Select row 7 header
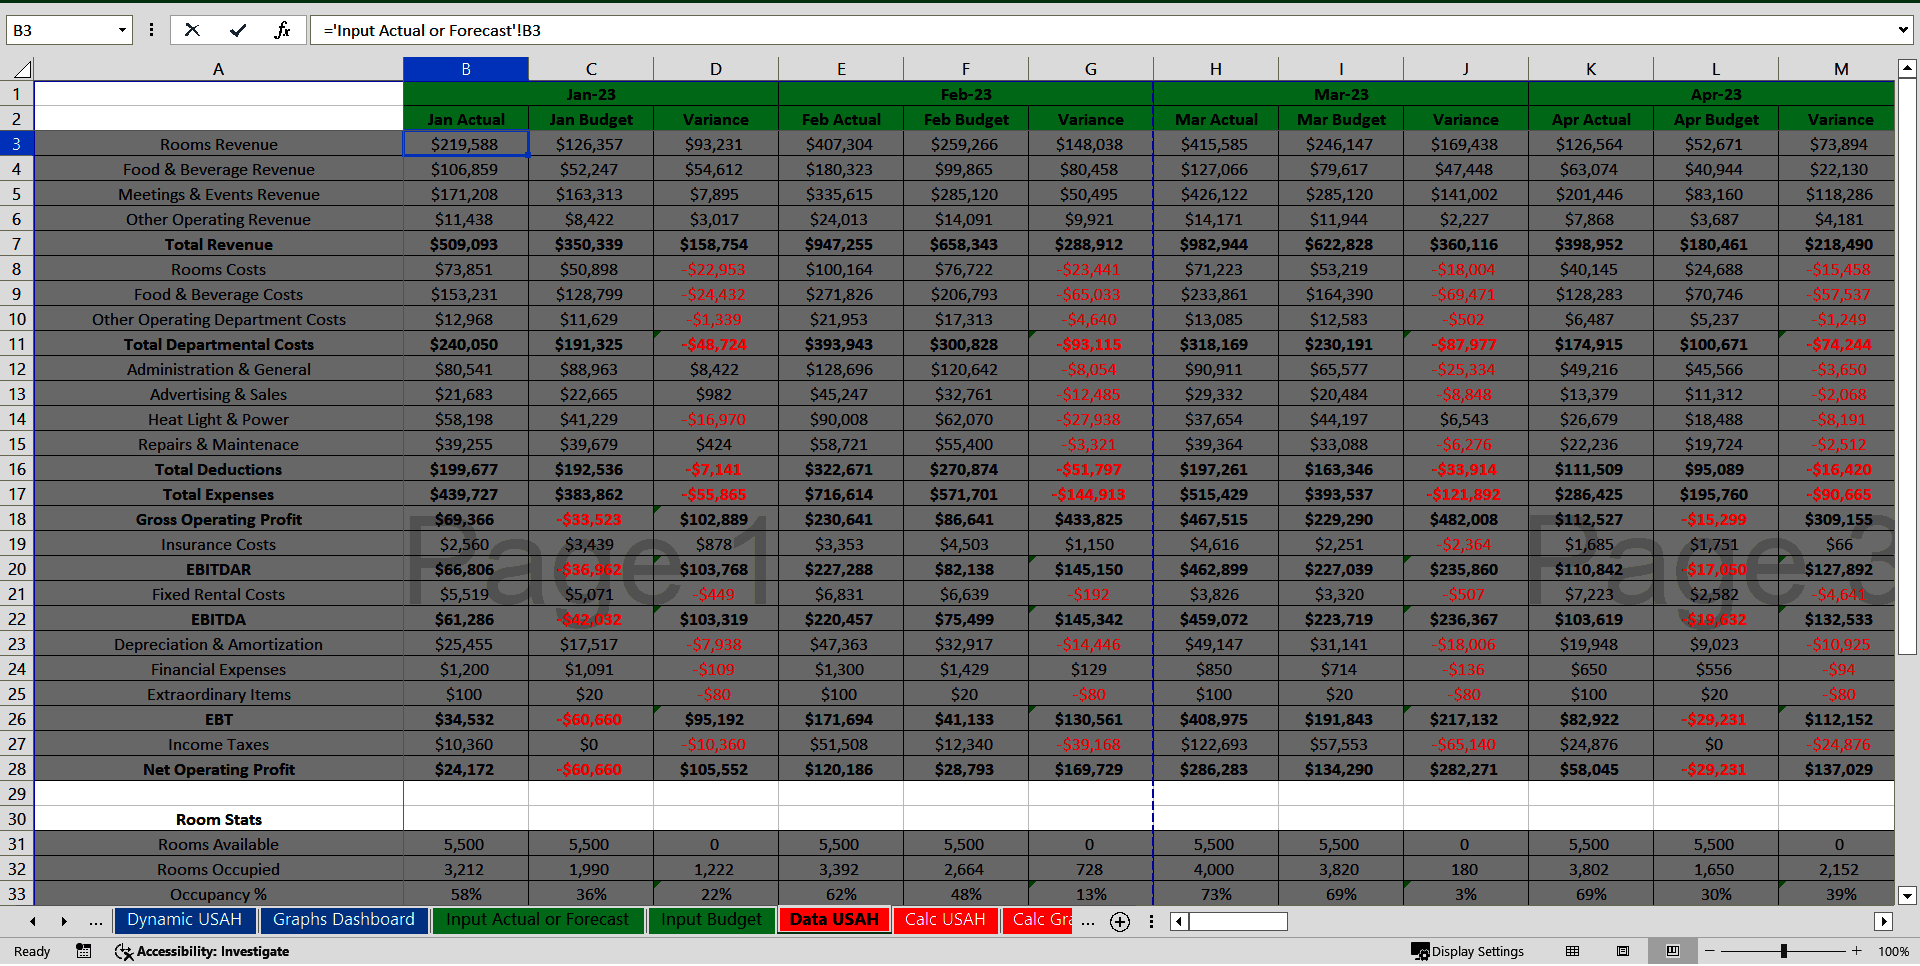1920x966 pixels. [17, 244]
